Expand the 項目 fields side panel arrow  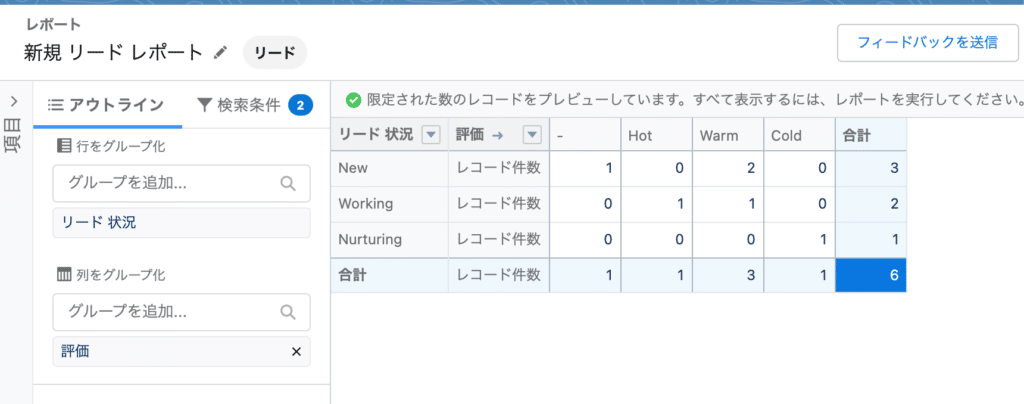(x=15, y=102)
